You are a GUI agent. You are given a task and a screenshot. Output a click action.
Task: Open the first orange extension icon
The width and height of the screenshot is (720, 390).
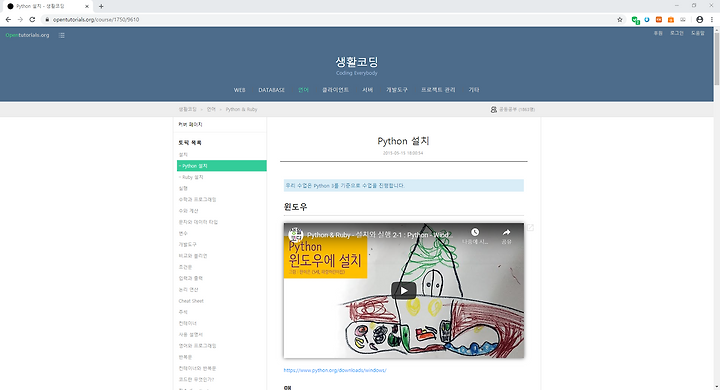(658, 19)
